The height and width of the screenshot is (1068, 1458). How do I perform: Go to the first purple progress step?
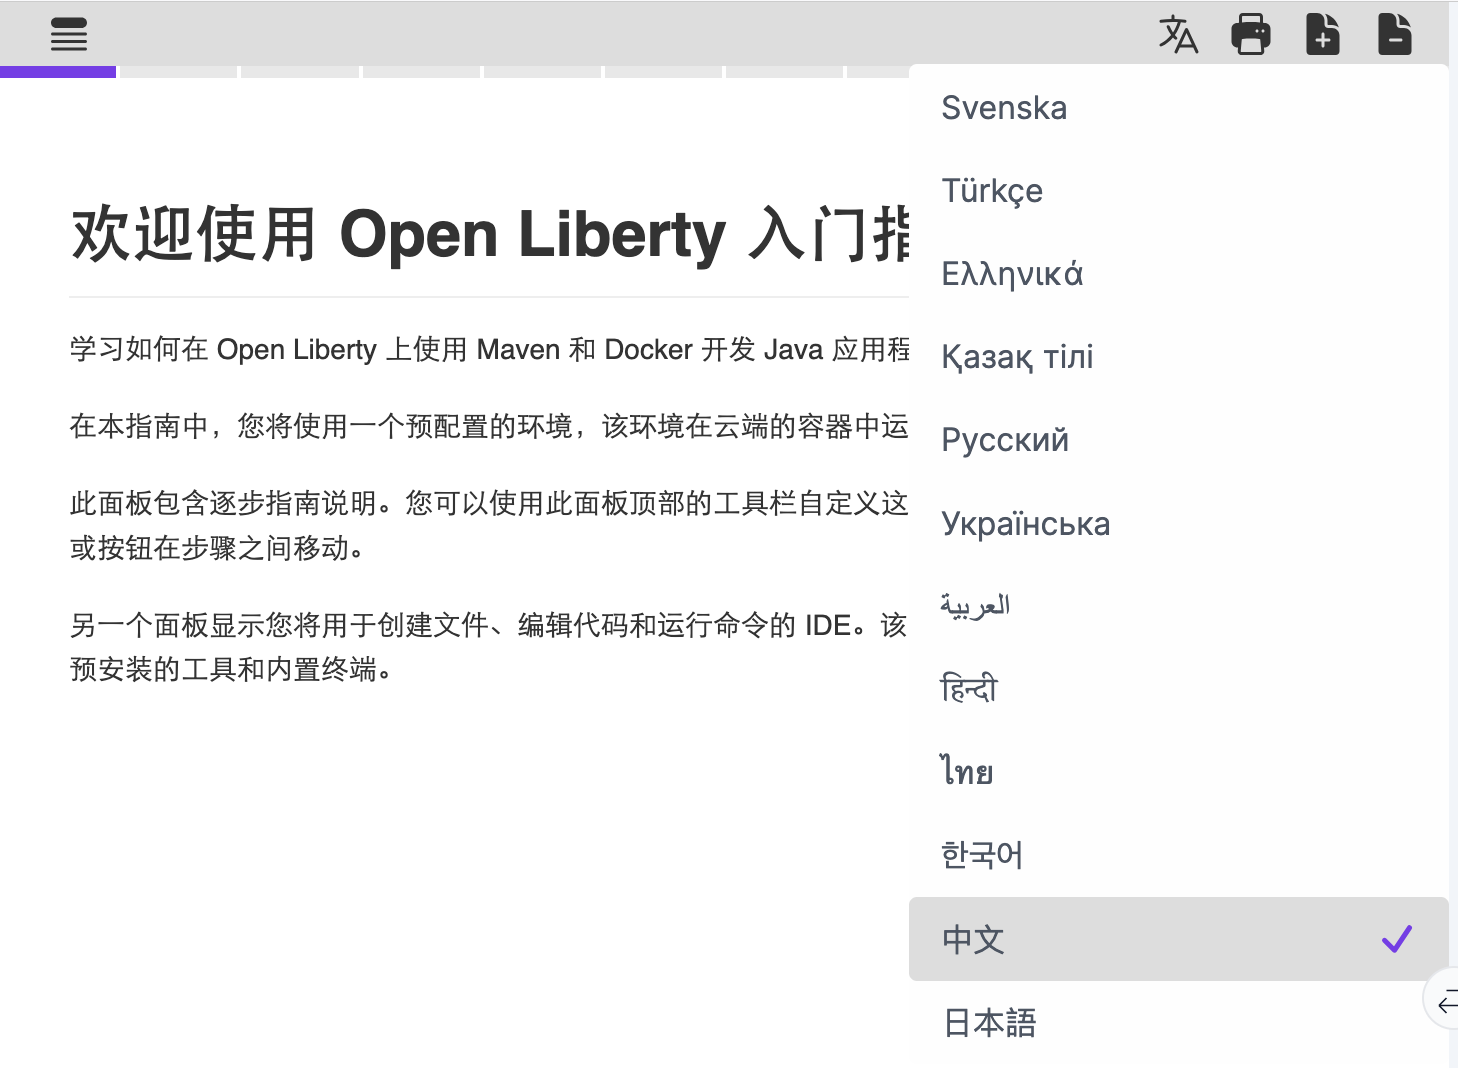pos(58,71)
